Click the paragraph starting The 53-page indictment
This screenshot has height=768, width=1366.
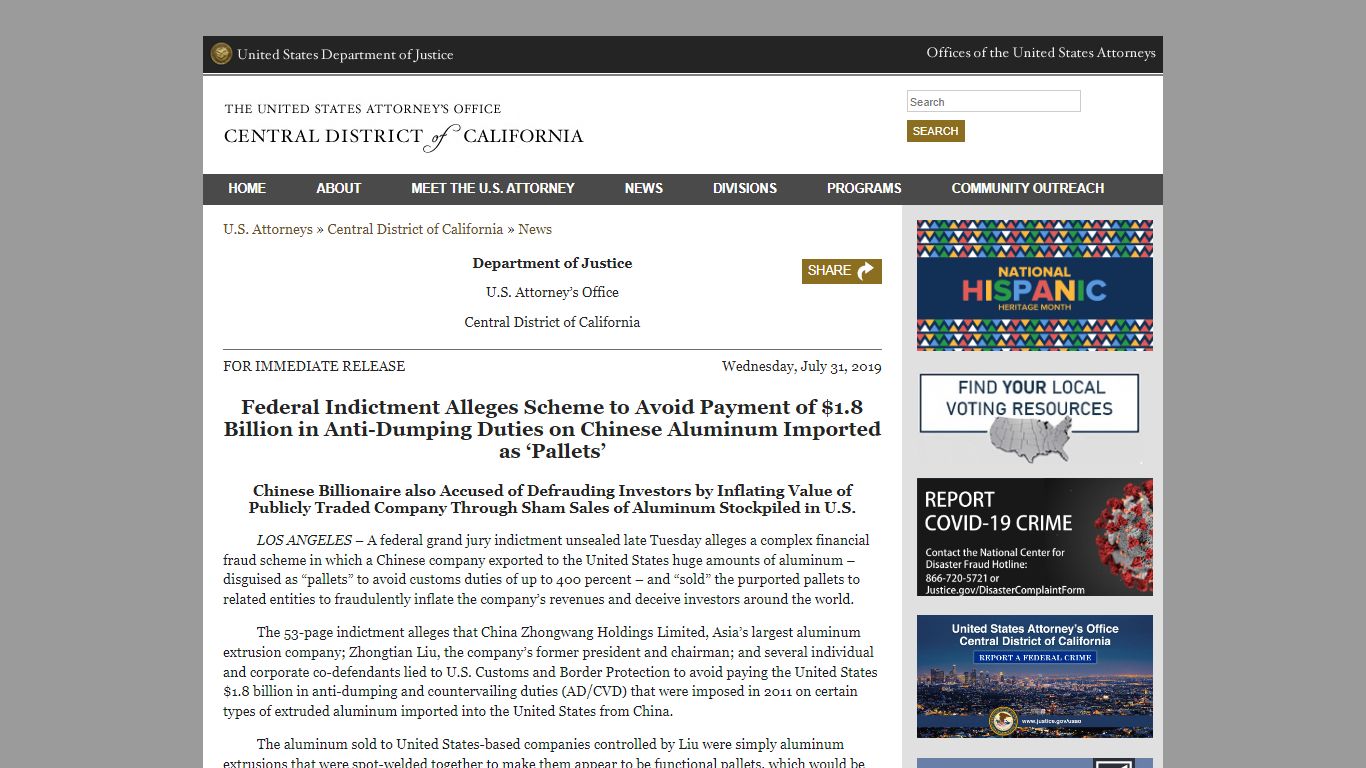pos(551,672)
